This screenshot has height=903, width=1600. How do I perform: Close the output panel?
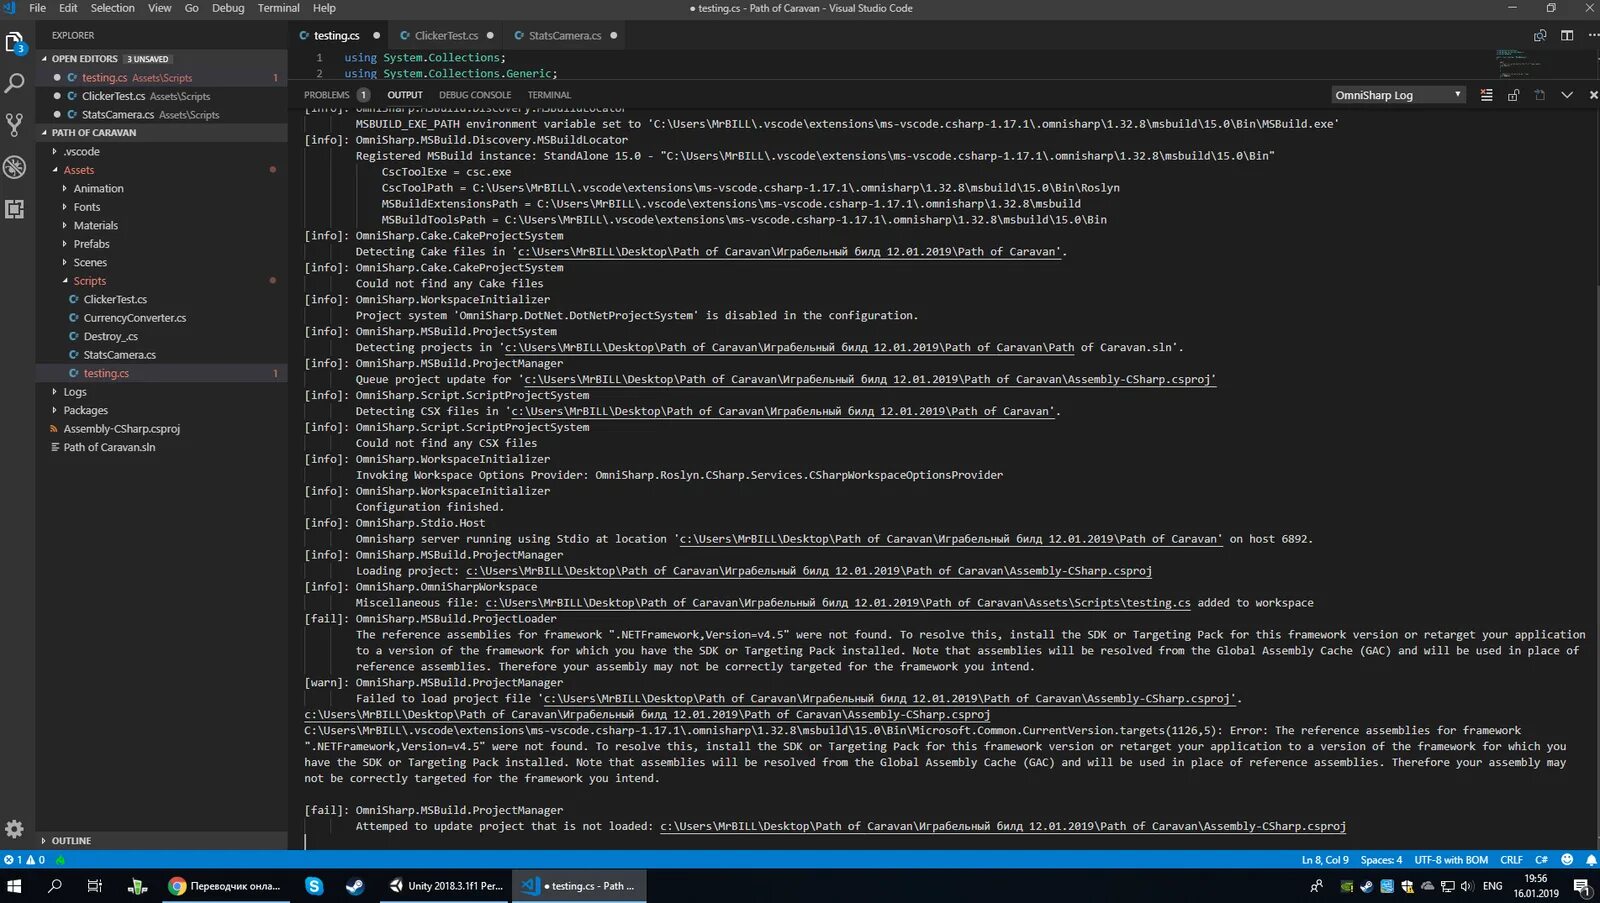point(1593,95)
